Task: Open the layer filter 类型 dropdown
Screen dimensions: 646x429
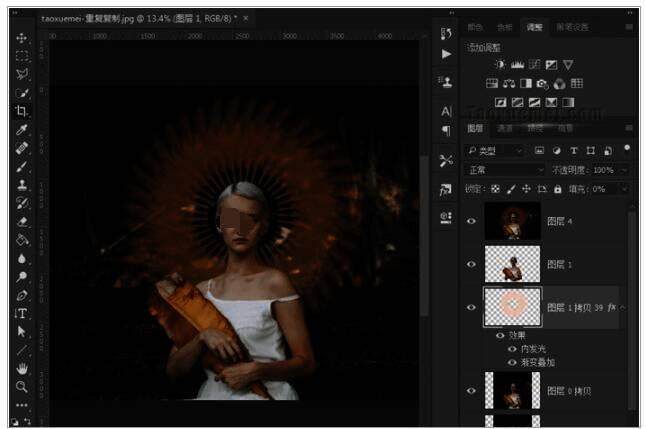Action: coord(495,151)
